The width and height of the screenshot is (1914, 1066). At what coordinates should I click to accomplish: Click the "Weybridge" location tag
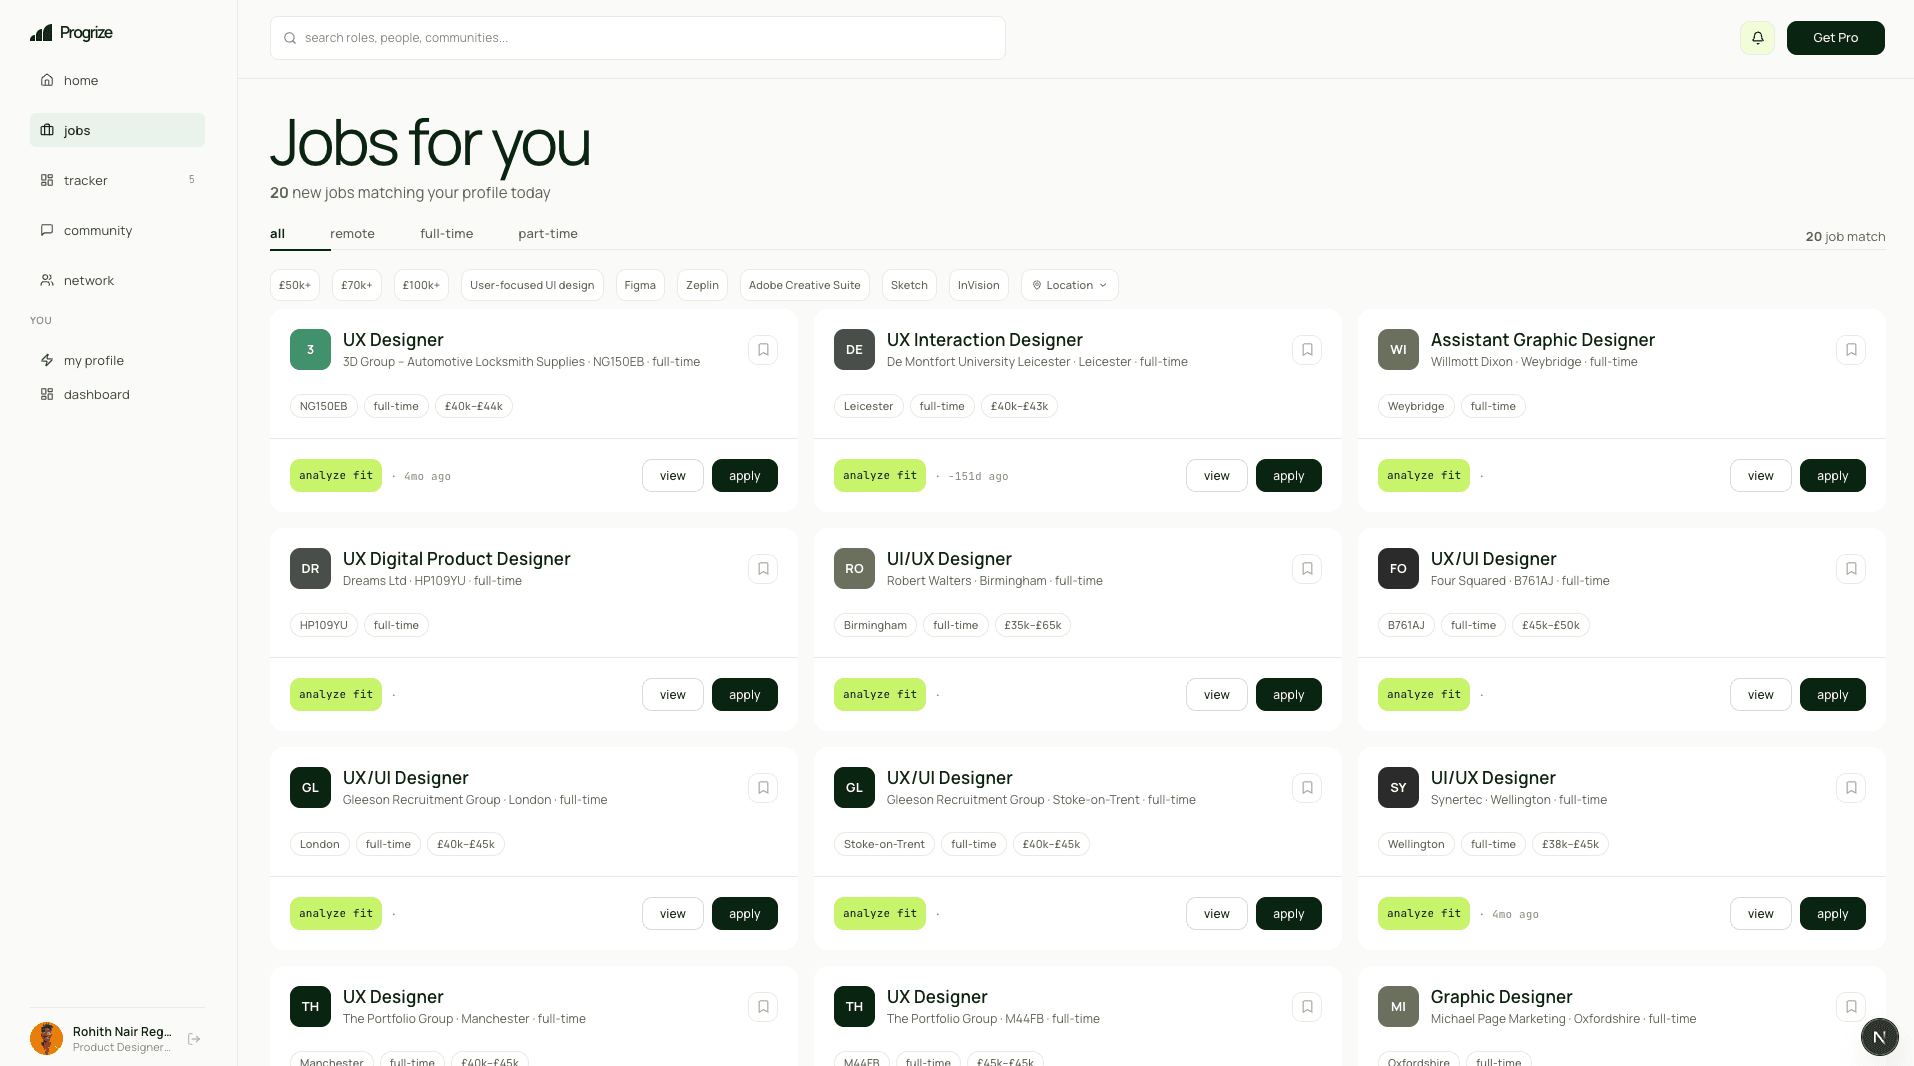click(x=1416, y=406)
